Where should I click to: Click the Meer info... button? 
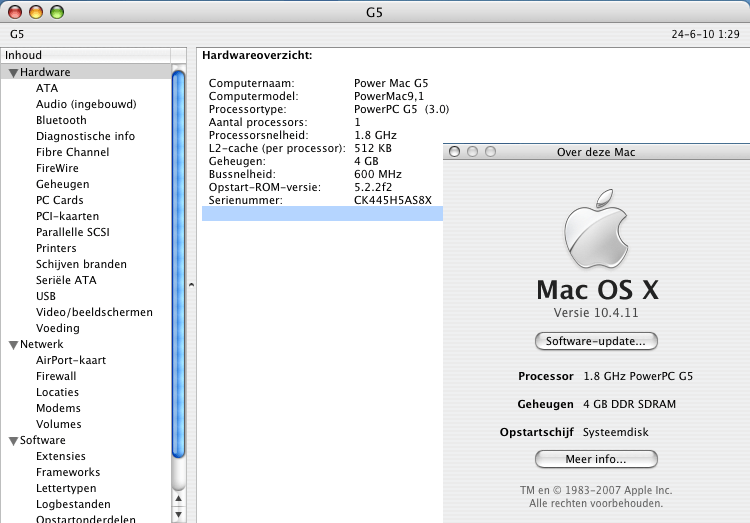tap(596, 459)
